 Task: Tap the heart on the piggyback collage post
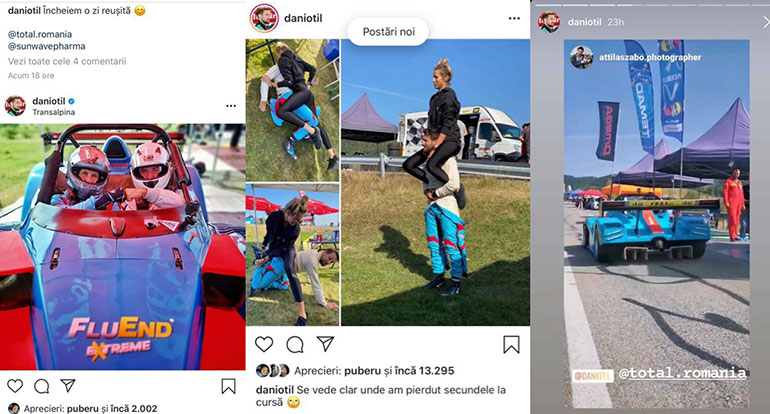pos(264,344)
